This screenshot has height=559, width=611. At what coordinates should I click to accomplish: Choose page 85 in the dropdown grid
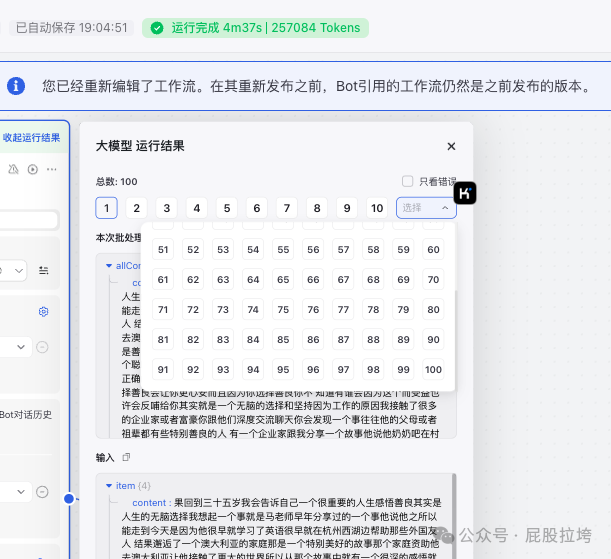point(283,339)
